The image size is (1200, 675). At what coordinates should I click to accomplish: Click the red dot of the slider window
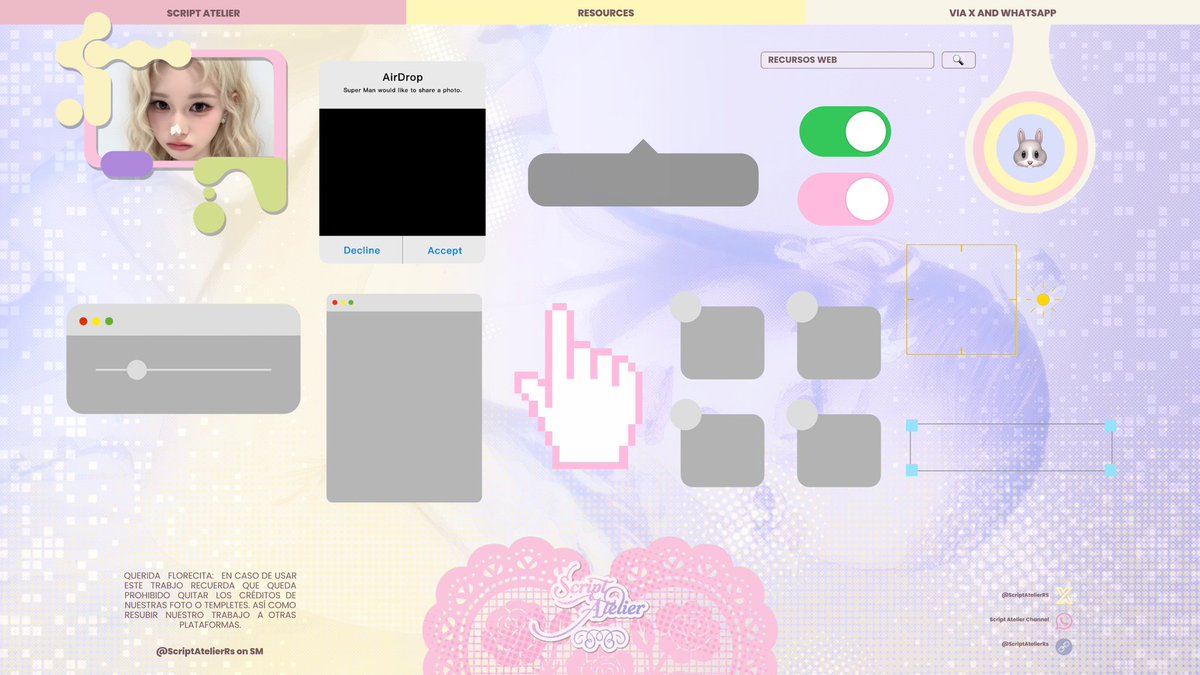click(83, 321)
